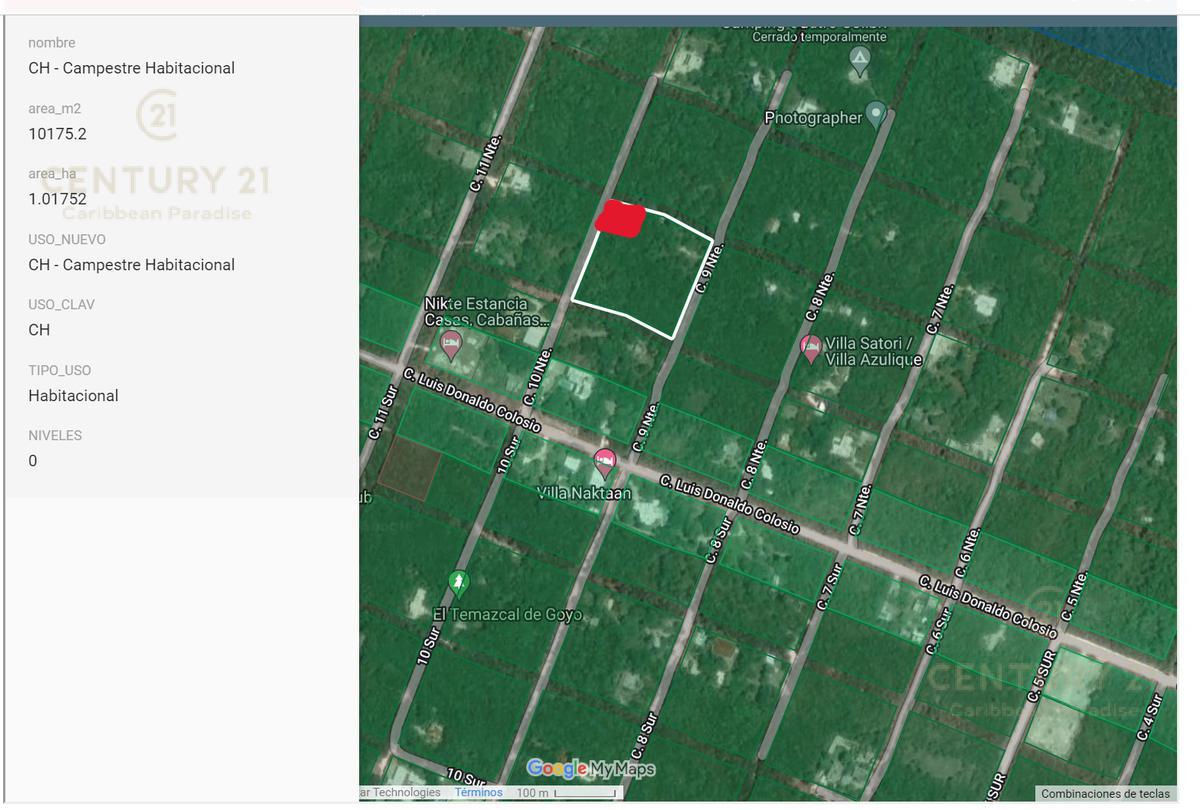Click the red marker on the plot
This screenshot has height=810, width=1200.
(620, 219)
